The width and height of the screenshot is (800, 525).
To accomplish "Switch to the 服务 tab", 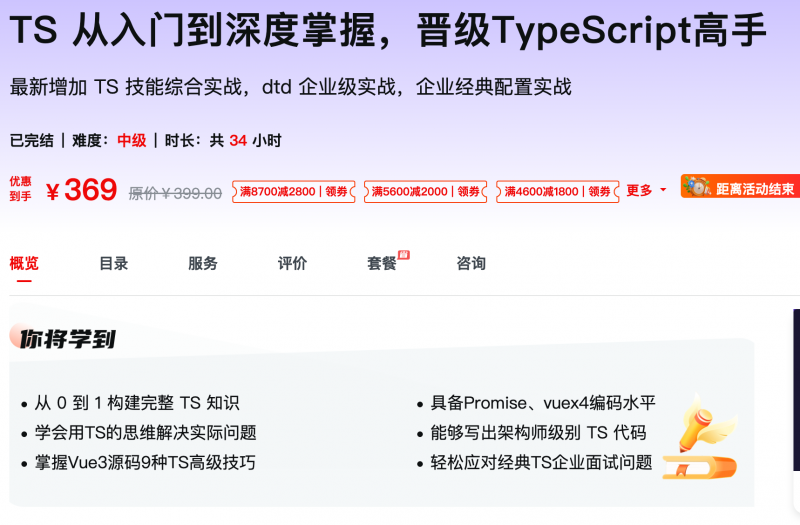I will click(x=203, y=263).
